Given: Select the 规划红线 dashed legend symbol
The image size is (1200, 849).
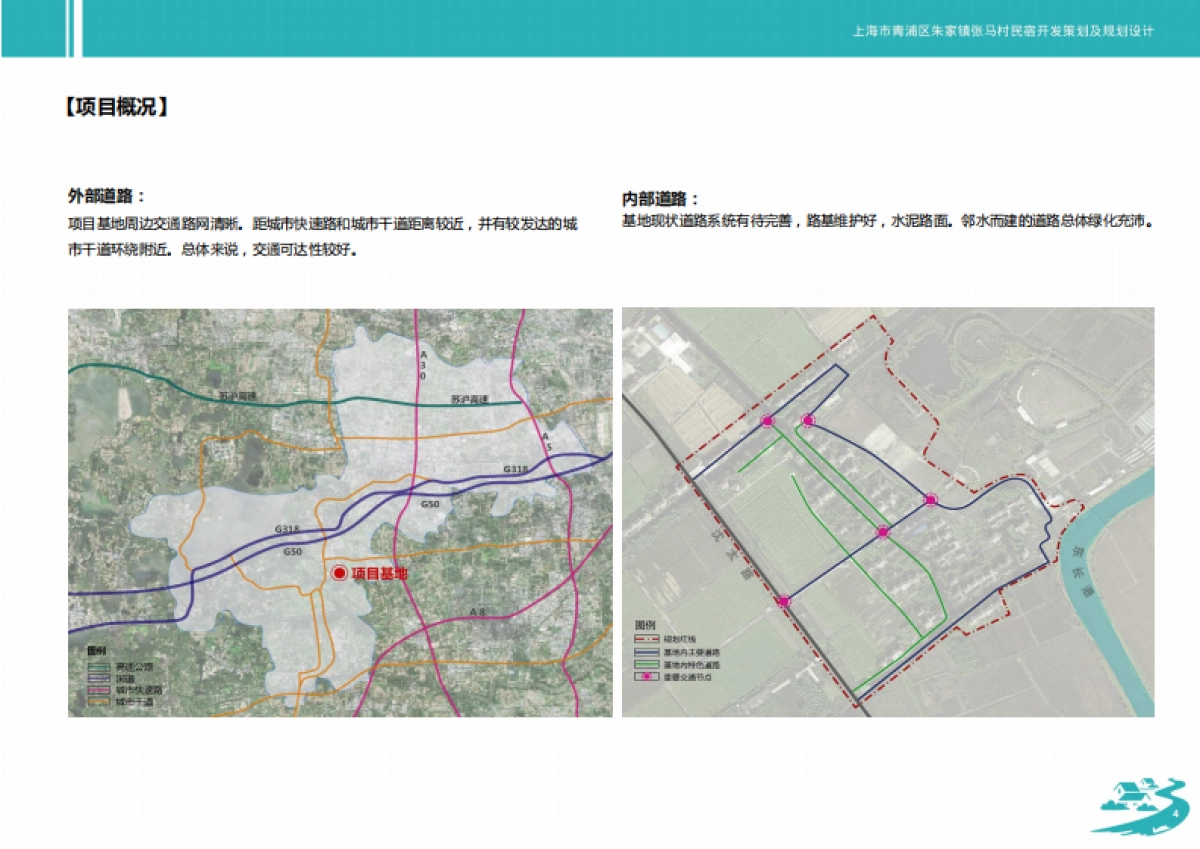Looking at the screenshot, I should (647, 639).
